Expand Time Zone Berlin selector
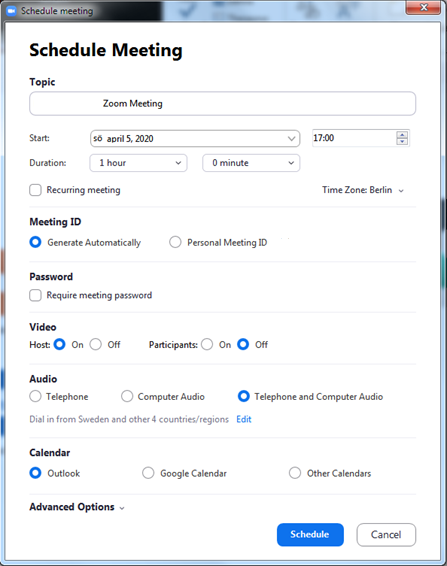447x566 pixels. tap(363, 190)
